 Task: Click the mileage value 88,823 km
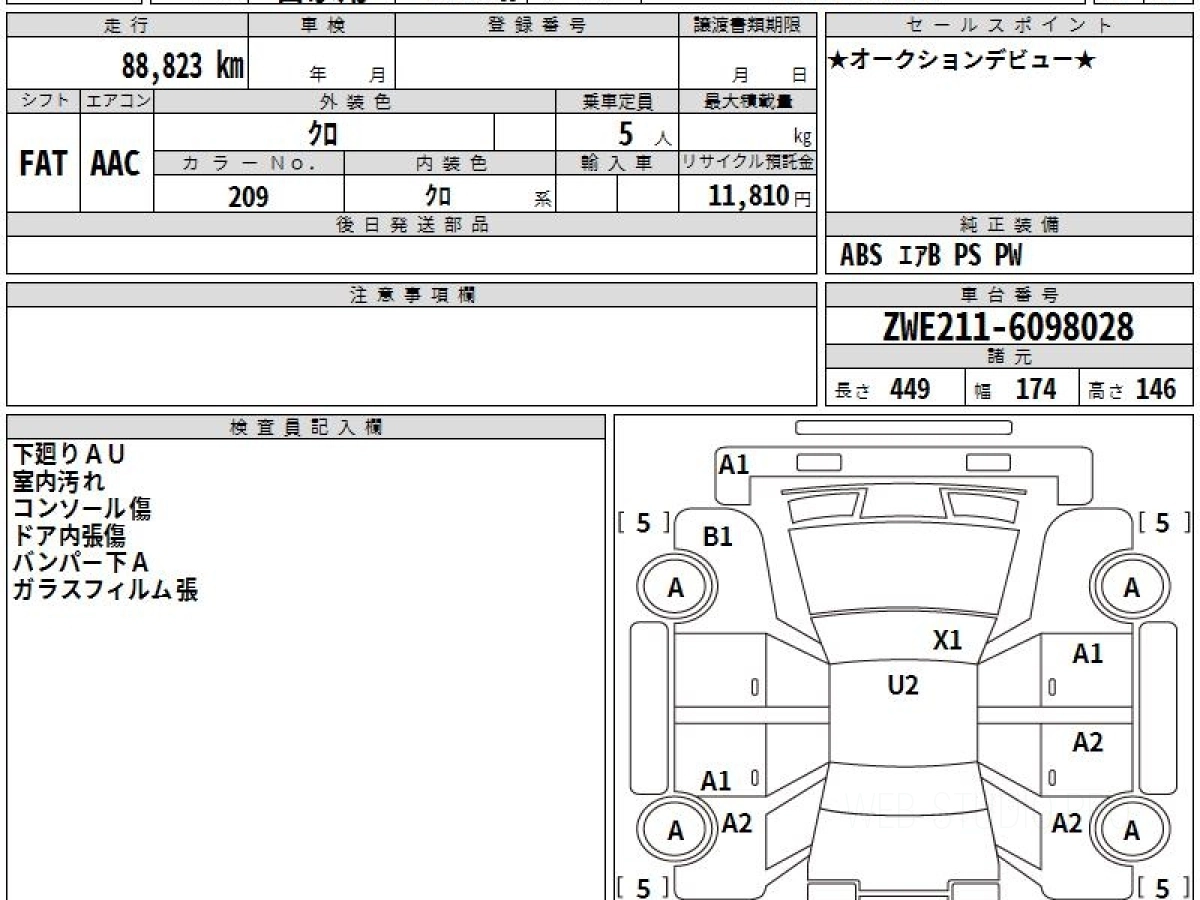pyautogui.click(x=183, y=65)
